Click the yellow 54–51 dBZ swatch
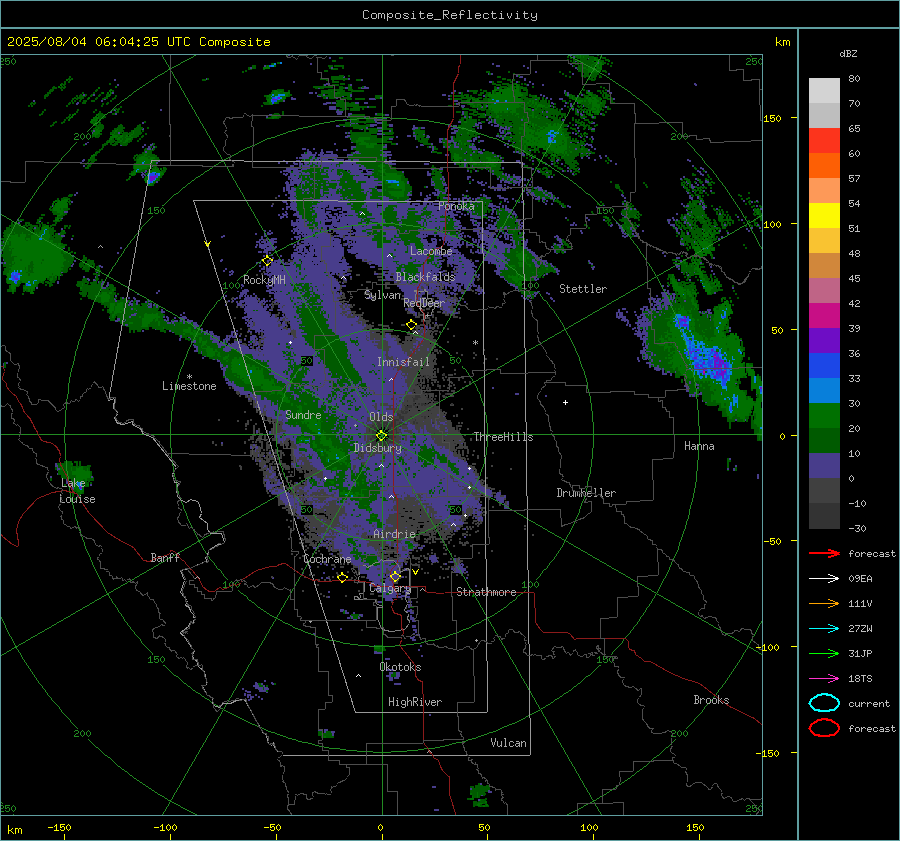The height and width of the screenshot is (841, 900). pos(824,216)
